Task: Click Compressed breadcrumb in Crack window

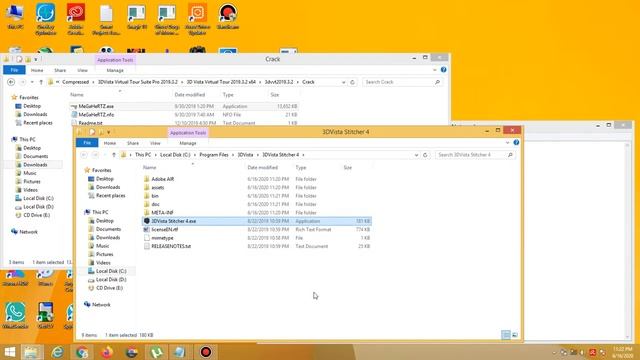Action: pos(76,82)
